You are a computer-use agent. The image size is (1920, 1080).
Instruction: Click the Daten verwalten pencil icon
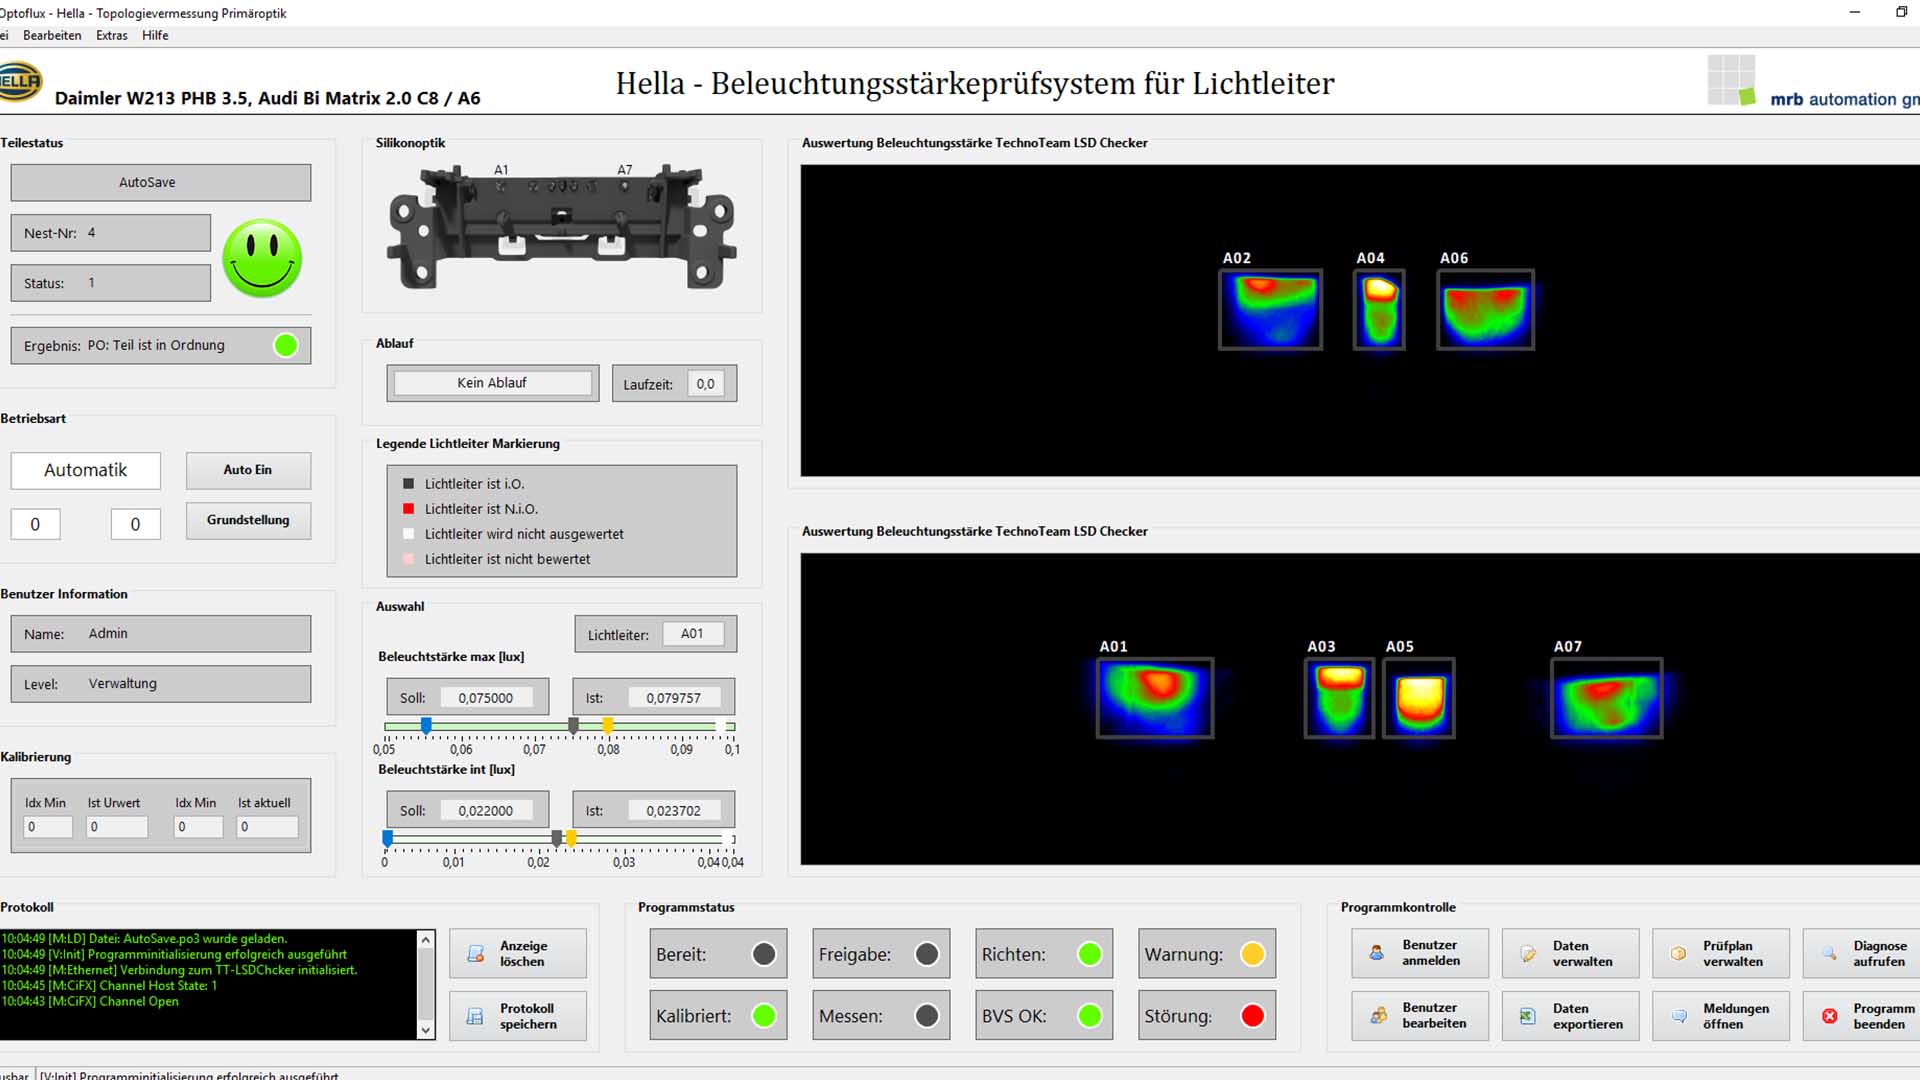point(1528,954)
